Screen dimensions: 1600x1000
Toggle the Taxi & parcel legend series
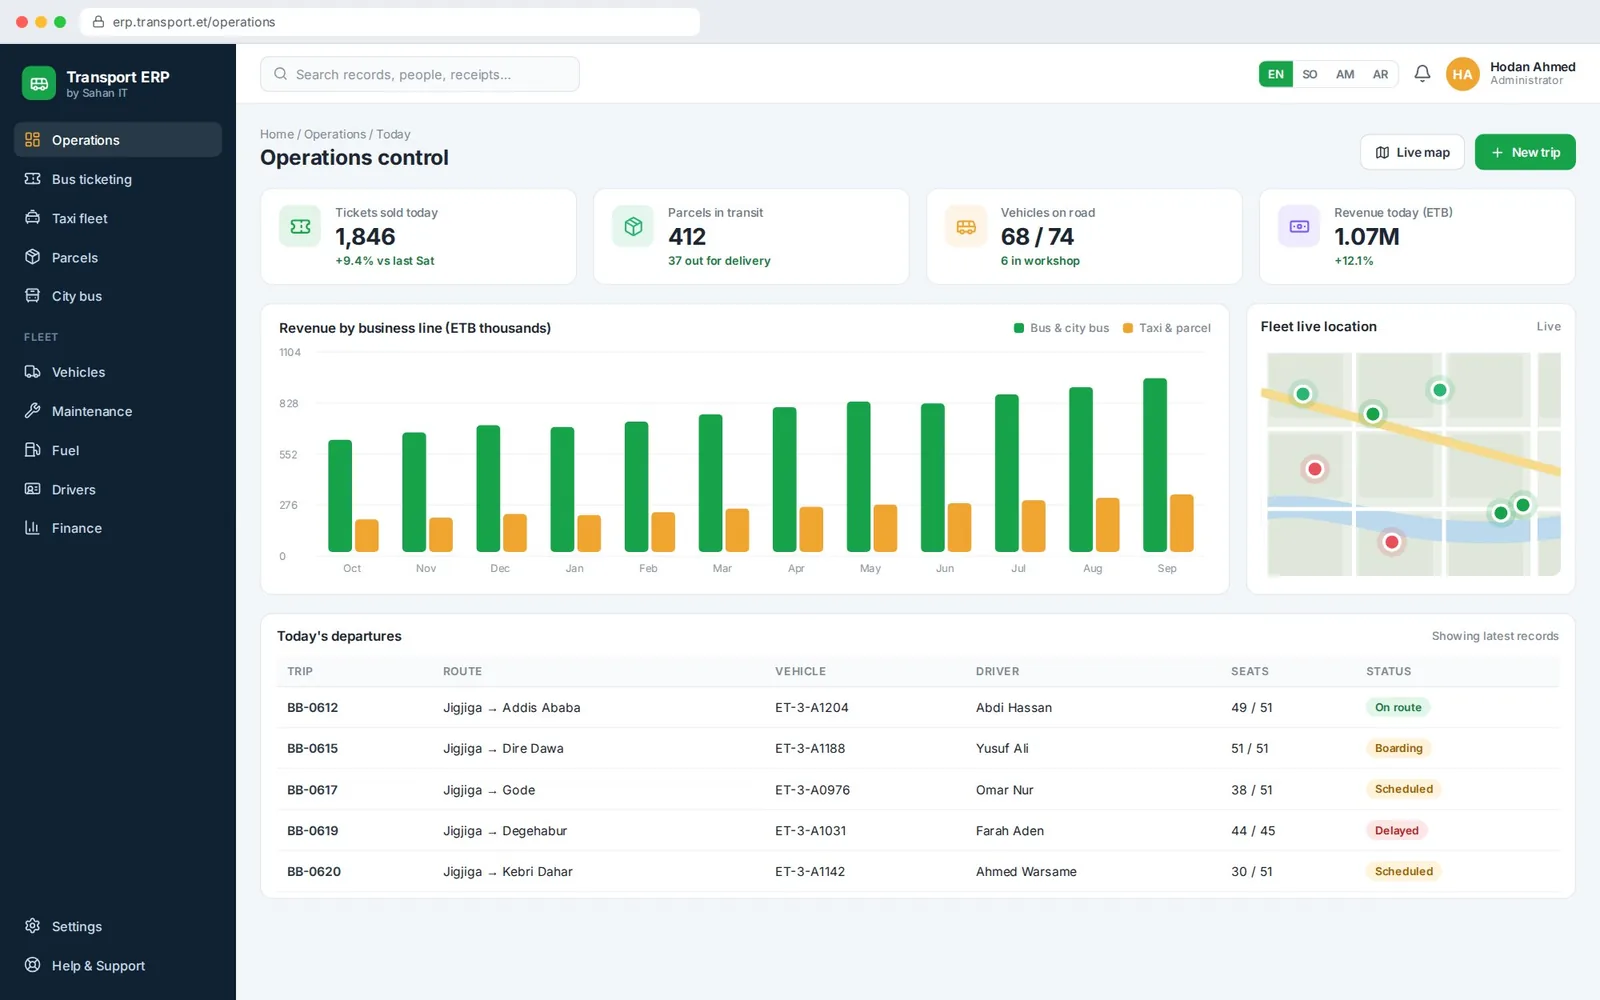(1166, 328)
